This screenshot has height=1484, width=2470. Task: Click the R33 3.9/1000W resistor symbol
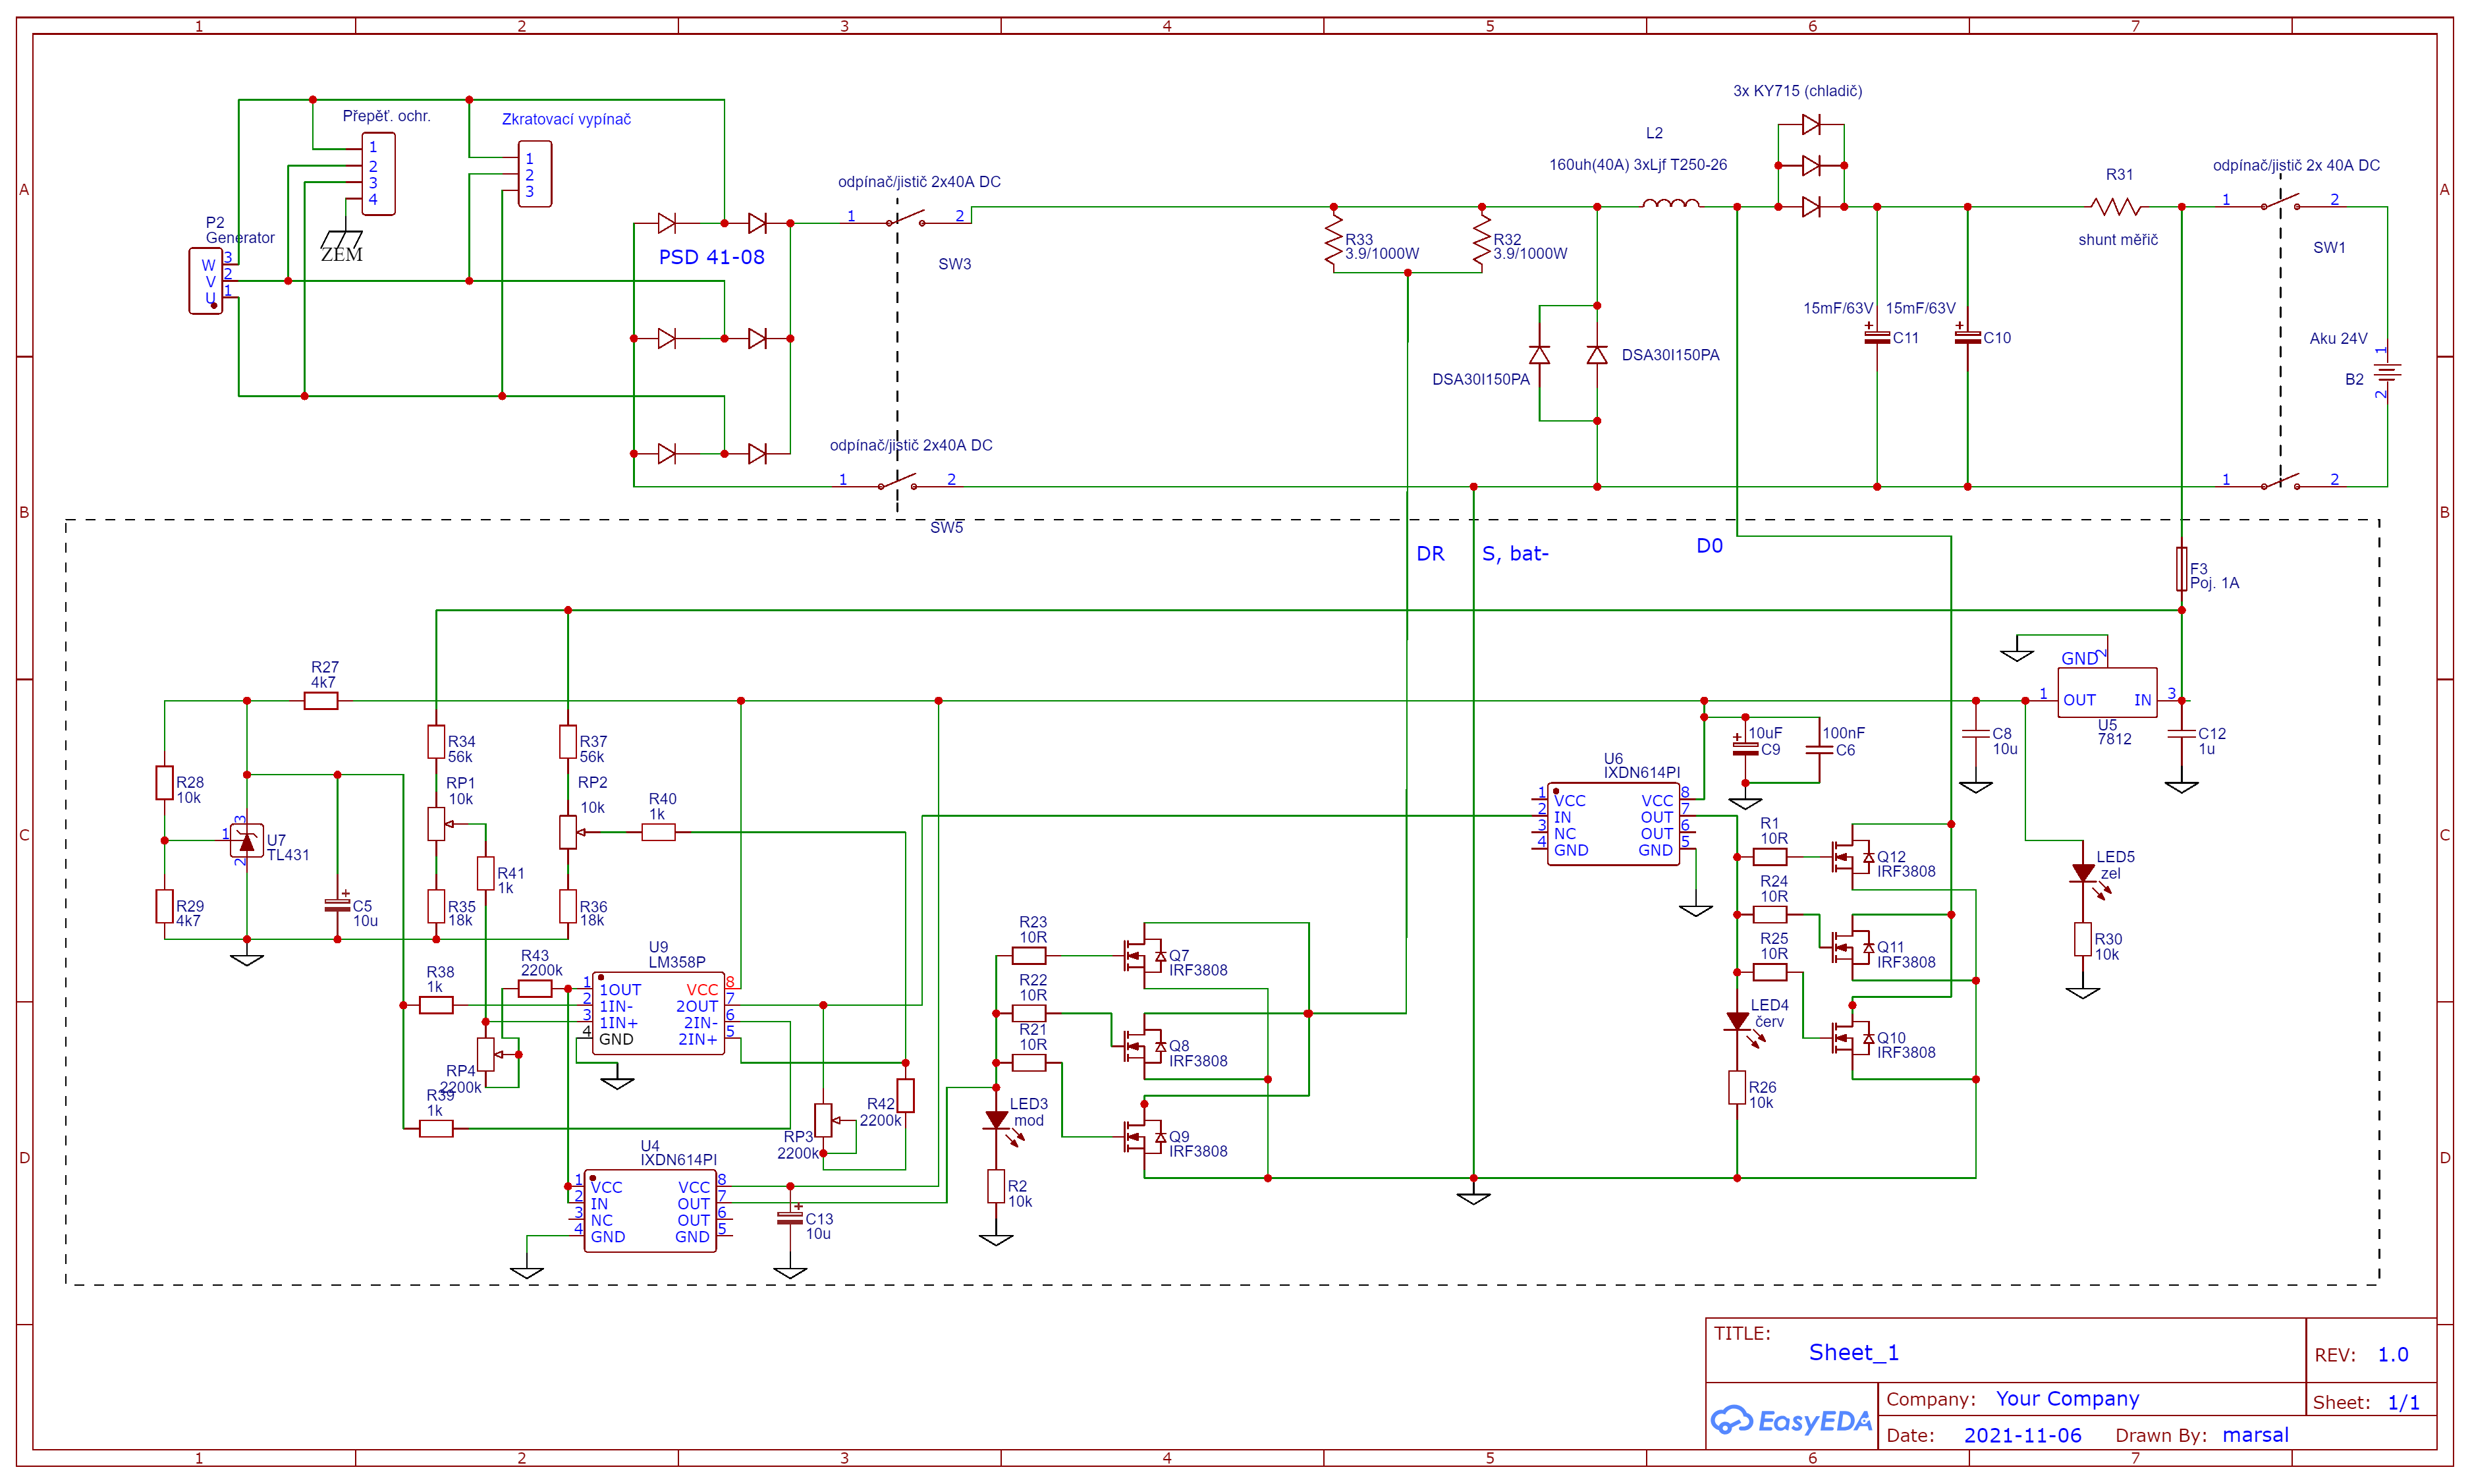1333,240
